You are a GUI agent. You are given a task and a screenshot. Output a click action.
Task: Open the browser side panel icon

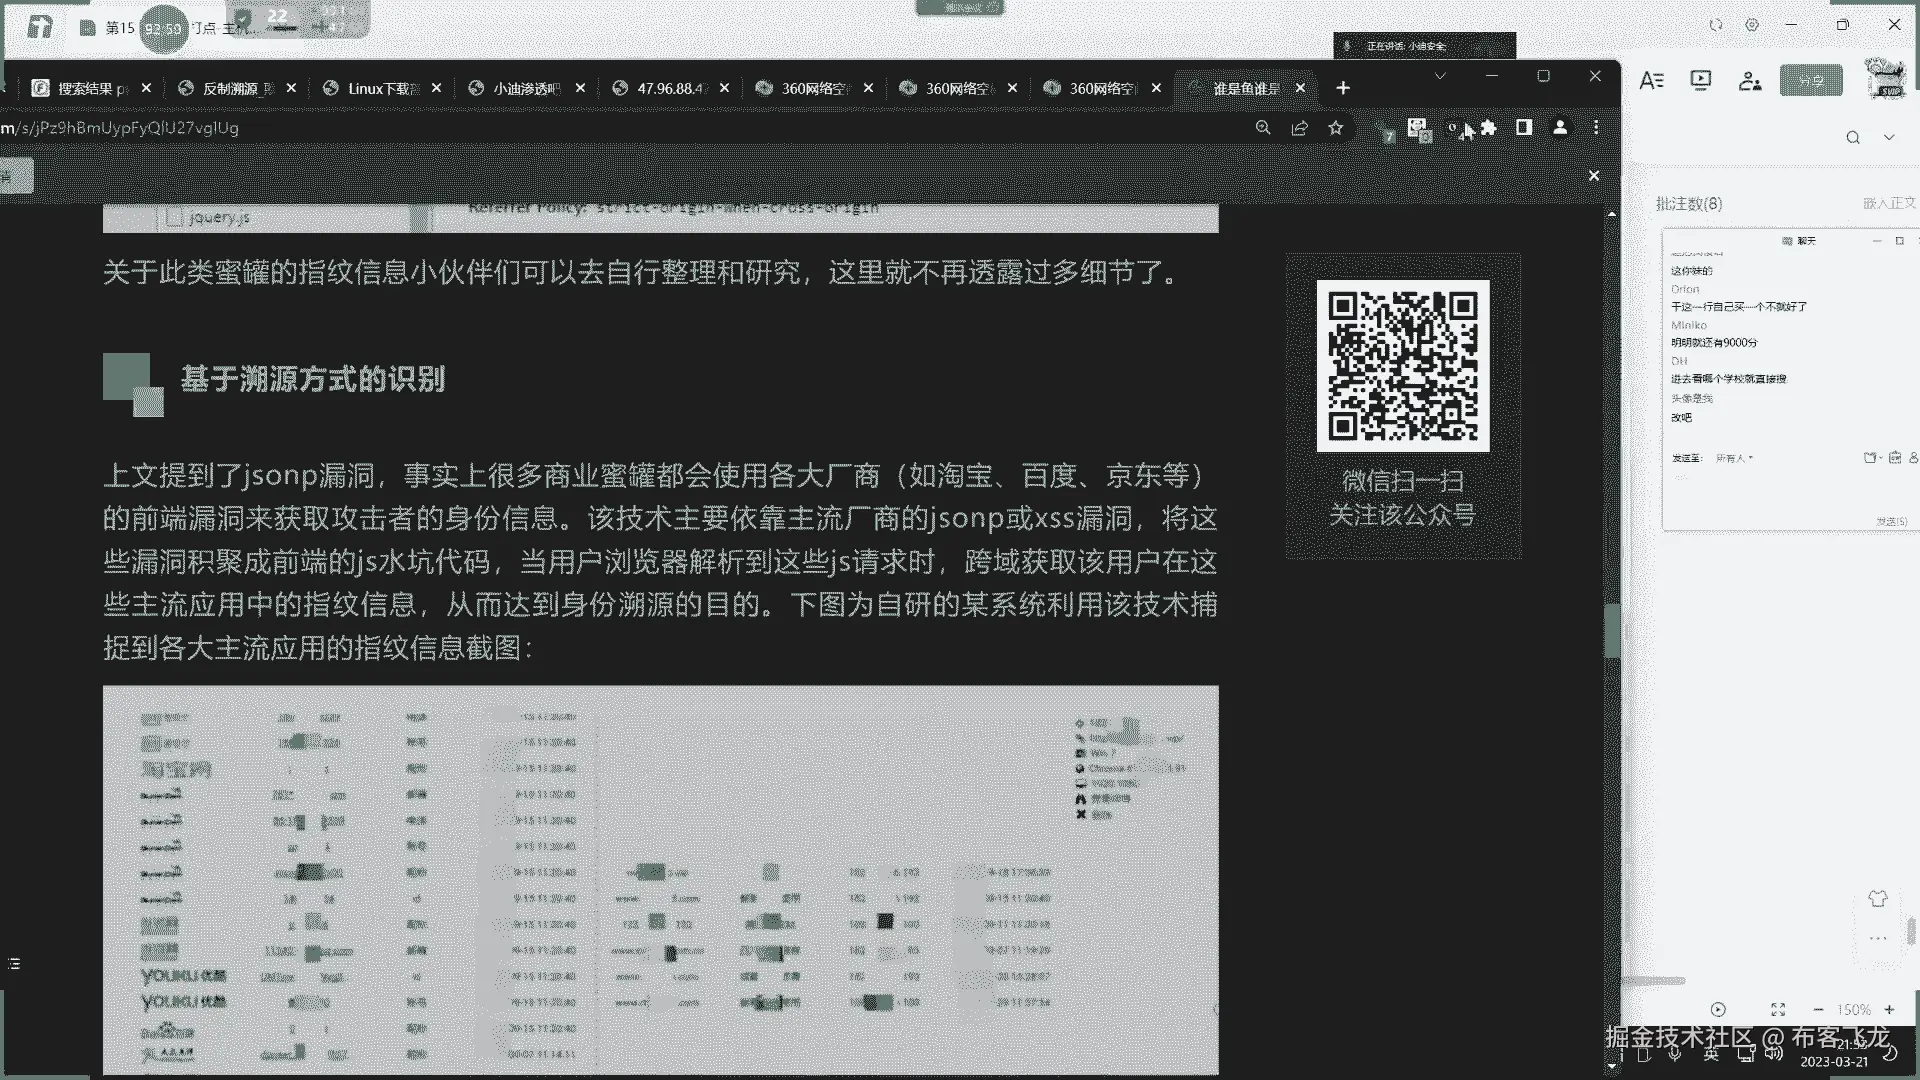tap(1524, 128)
